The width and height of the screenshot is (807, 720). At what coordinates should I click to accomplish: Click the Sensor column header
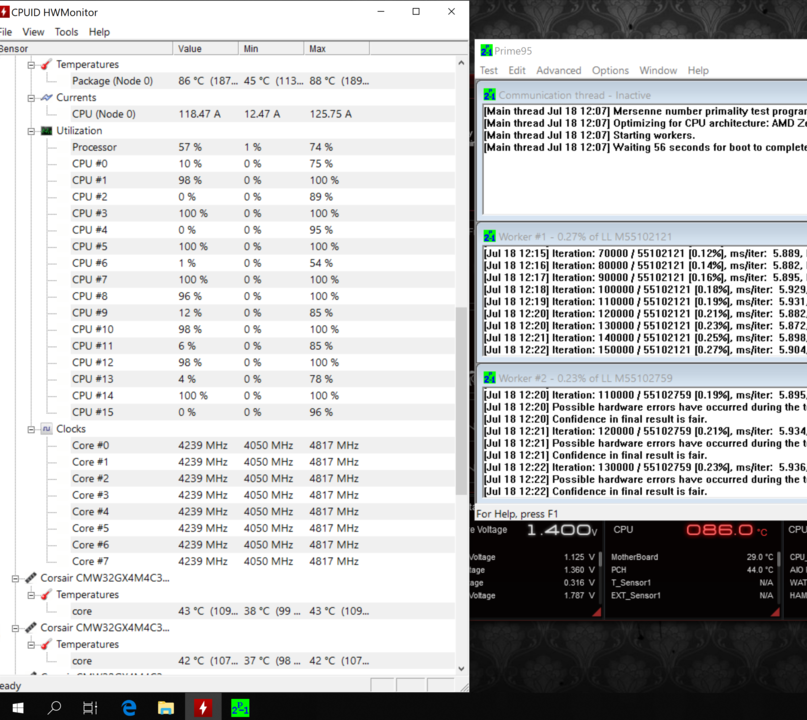pos(86,48)
